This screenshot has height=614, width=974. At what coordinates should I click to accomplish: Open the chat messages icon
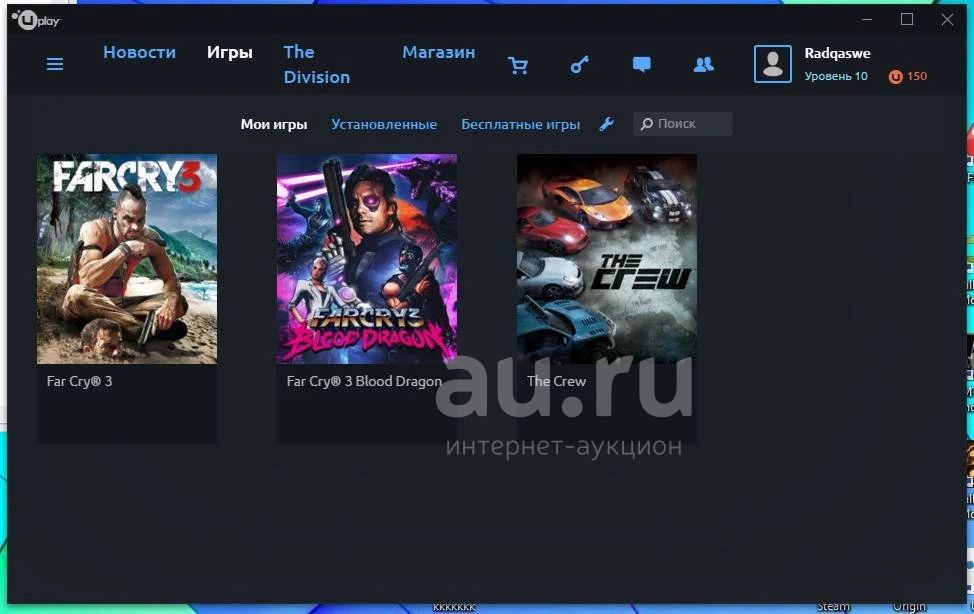pyautogui.click(x=642, y=65)
